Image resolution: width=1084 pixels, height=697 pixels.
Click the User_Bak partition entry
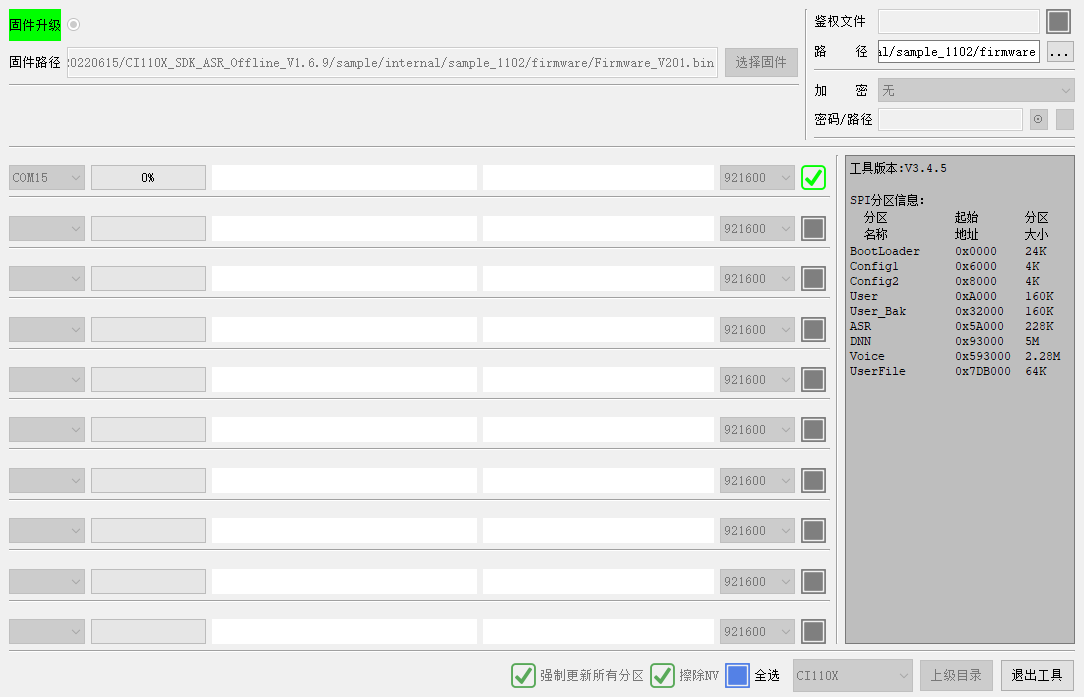point(878,311)
